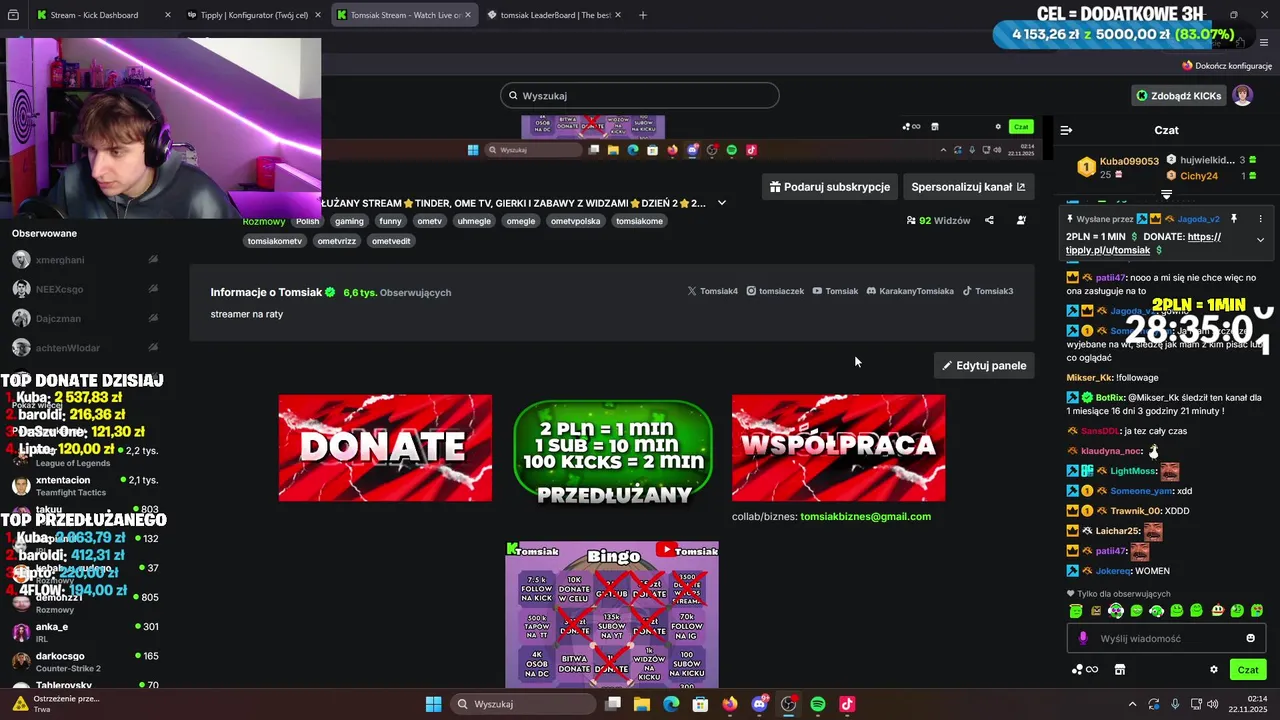Select the ometvedit tag

[391, 241]
